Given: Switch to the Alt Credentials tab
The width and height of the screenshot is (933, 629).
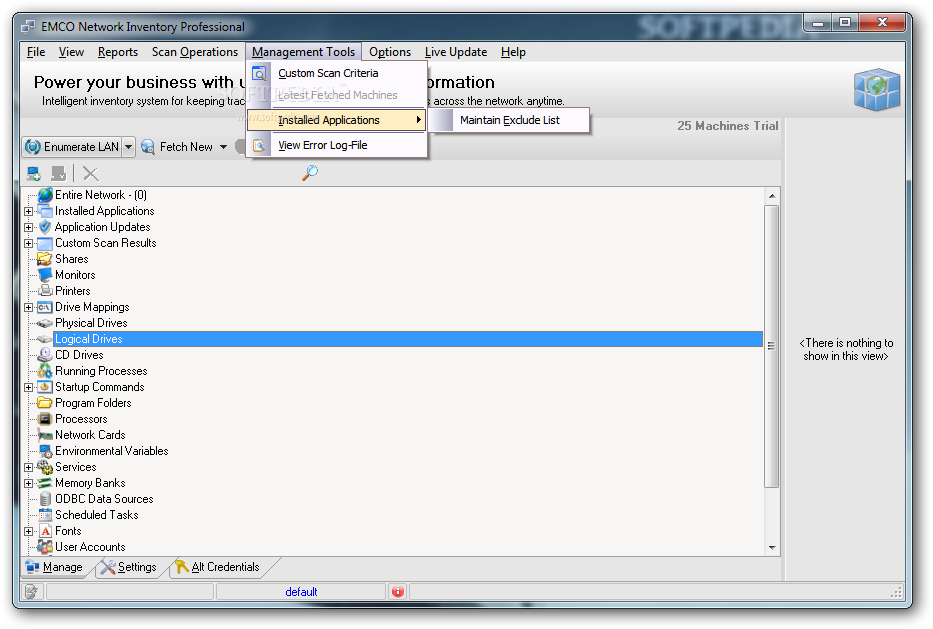Looking at the screenshot, I should (x=218, y=567).
